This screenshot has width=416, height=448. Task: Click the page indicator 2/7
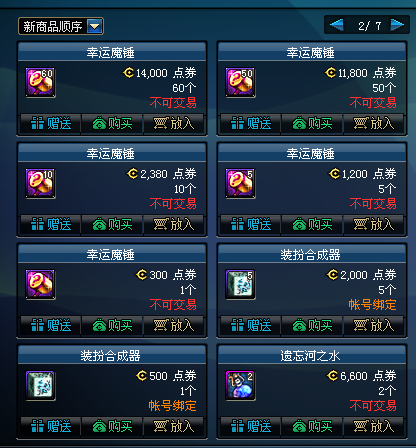pos(369,26)
